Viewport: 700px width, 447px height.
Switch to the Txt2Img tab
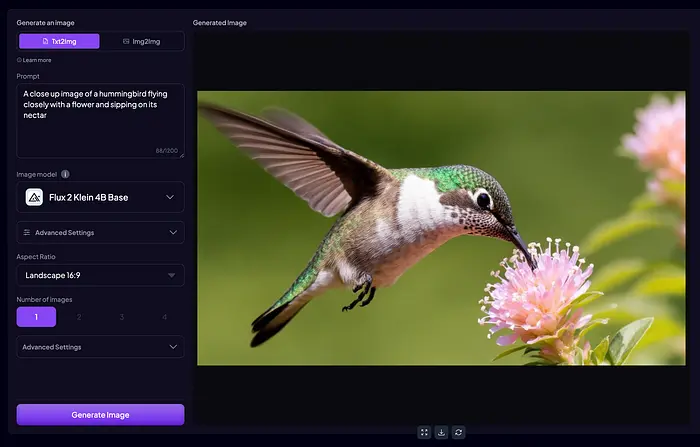point(59,41)
